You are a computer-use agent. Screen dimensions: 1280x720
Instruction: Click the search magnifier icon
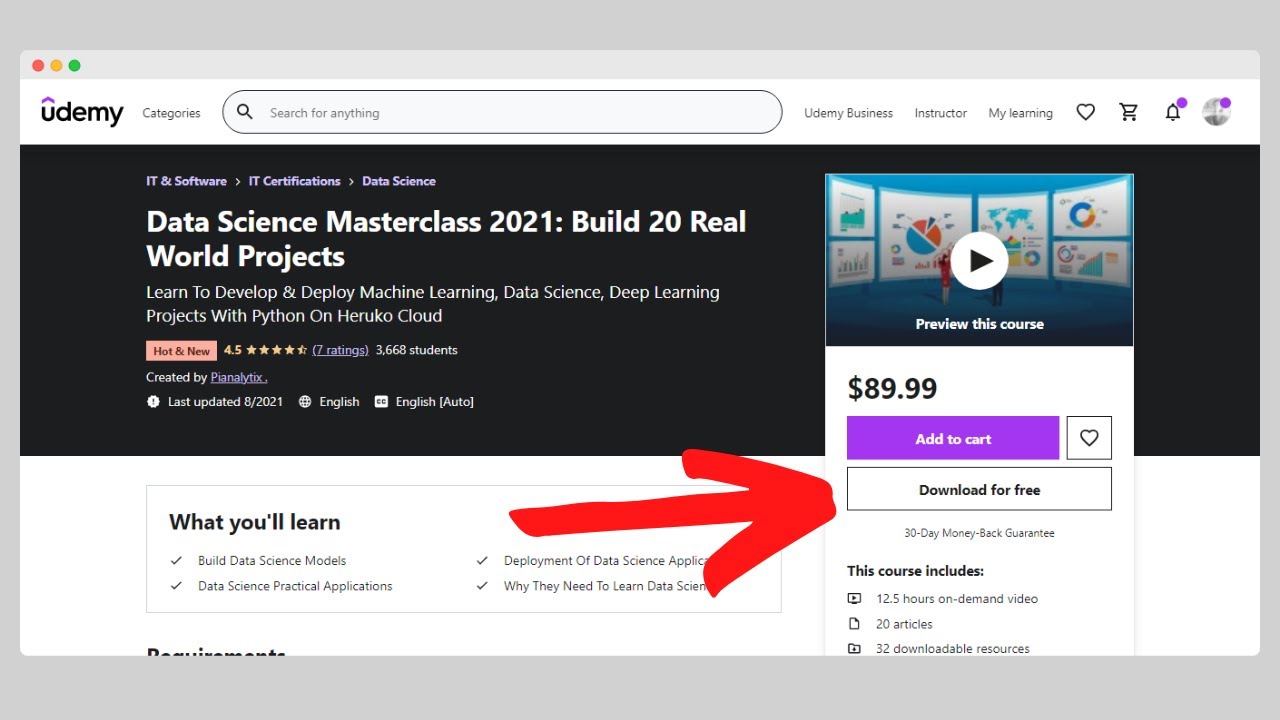tap(245, 112)
